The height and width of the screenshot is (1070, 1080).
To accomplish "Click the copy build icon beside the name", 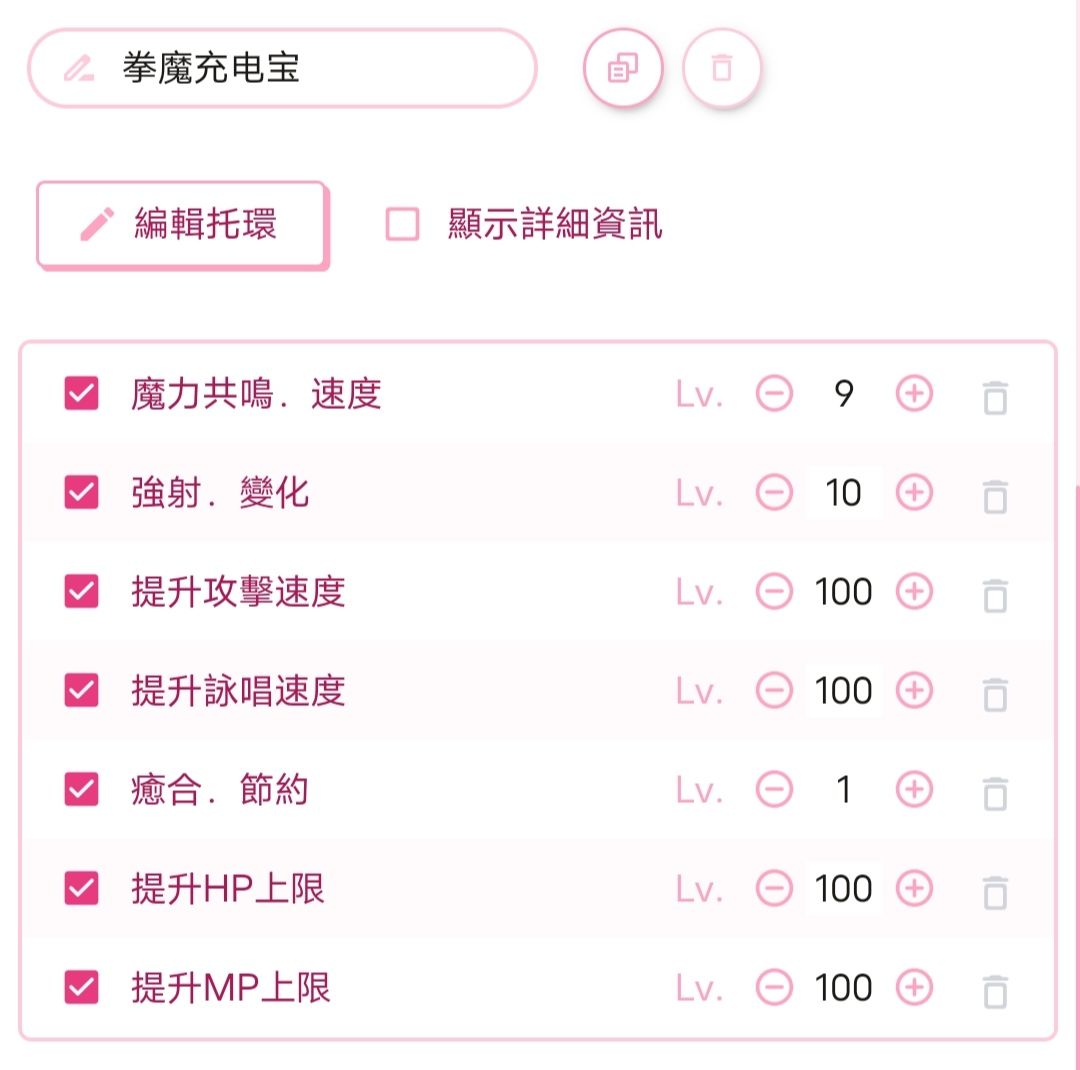I will 622,68.
